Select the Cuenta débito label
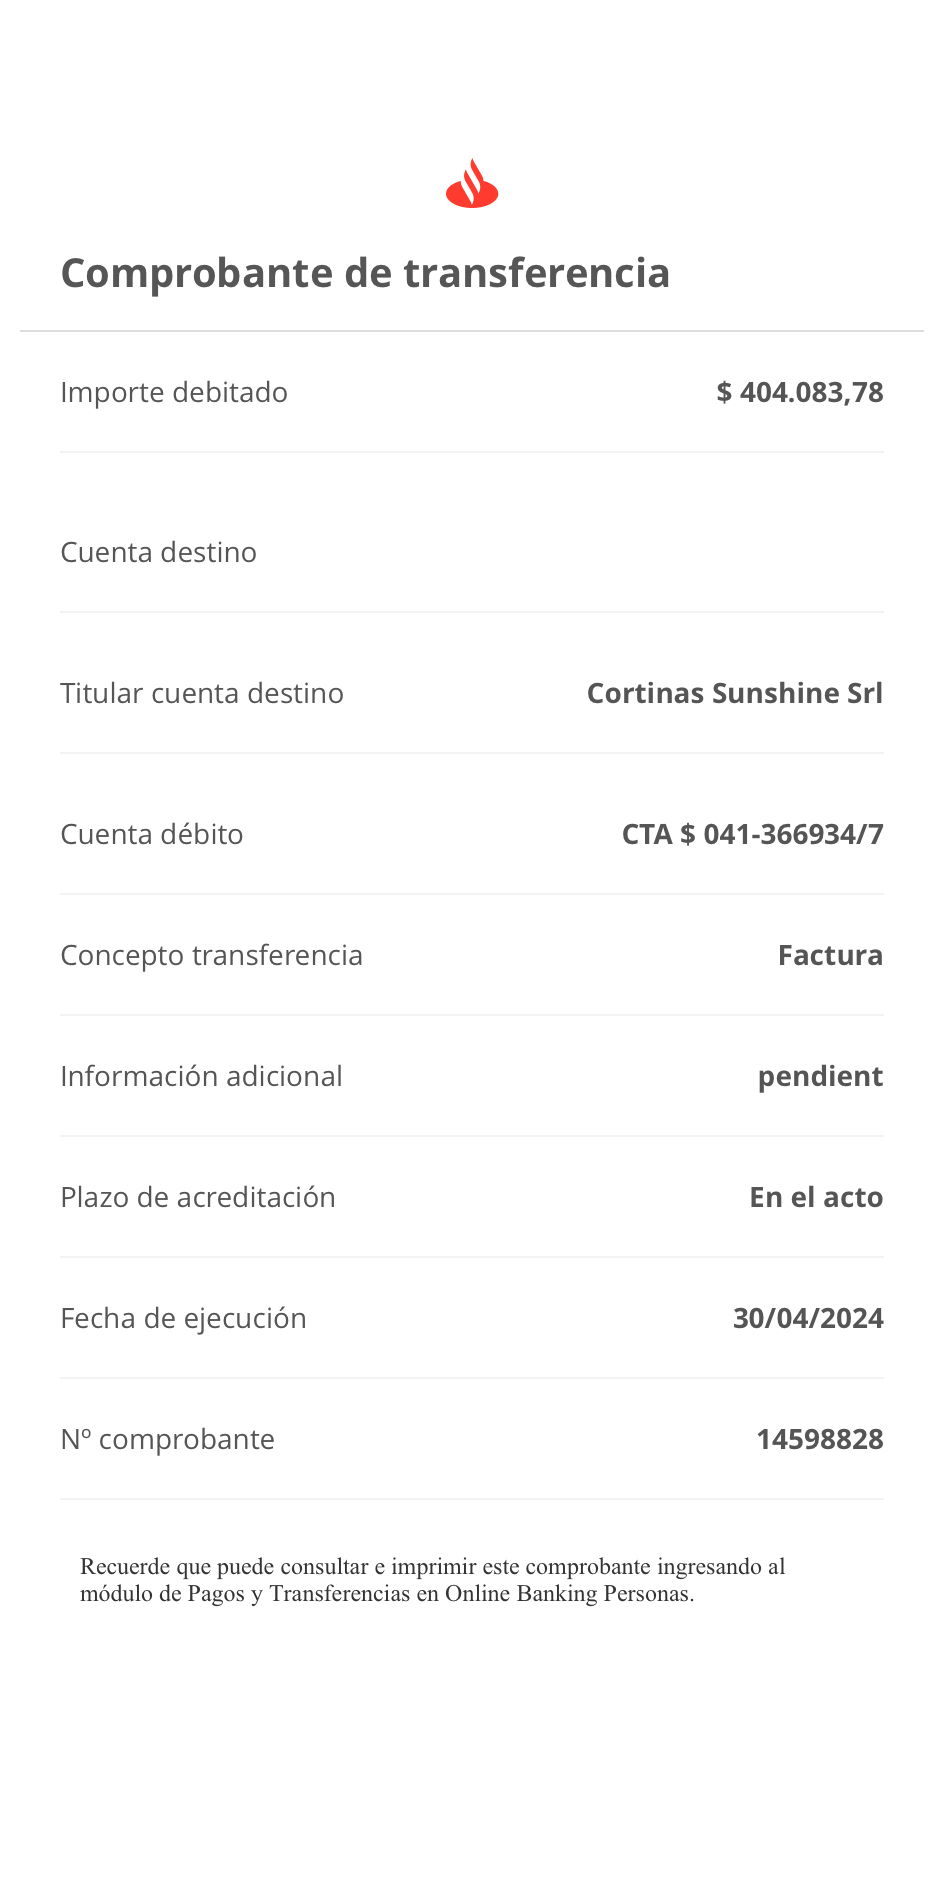Image resolution: width=944 pixels, height=1878 pixels. 152,834
